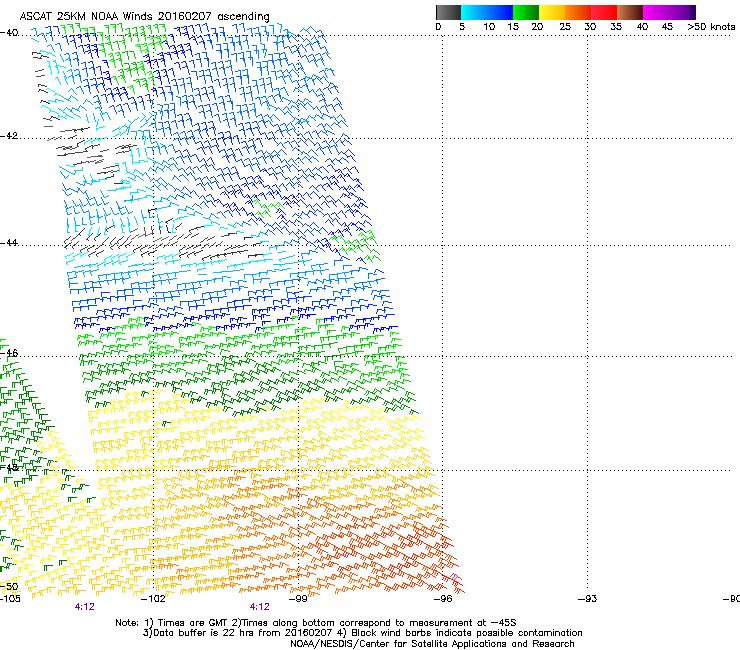Click the legend tick label '30'
740x650 pixels.
590,26
